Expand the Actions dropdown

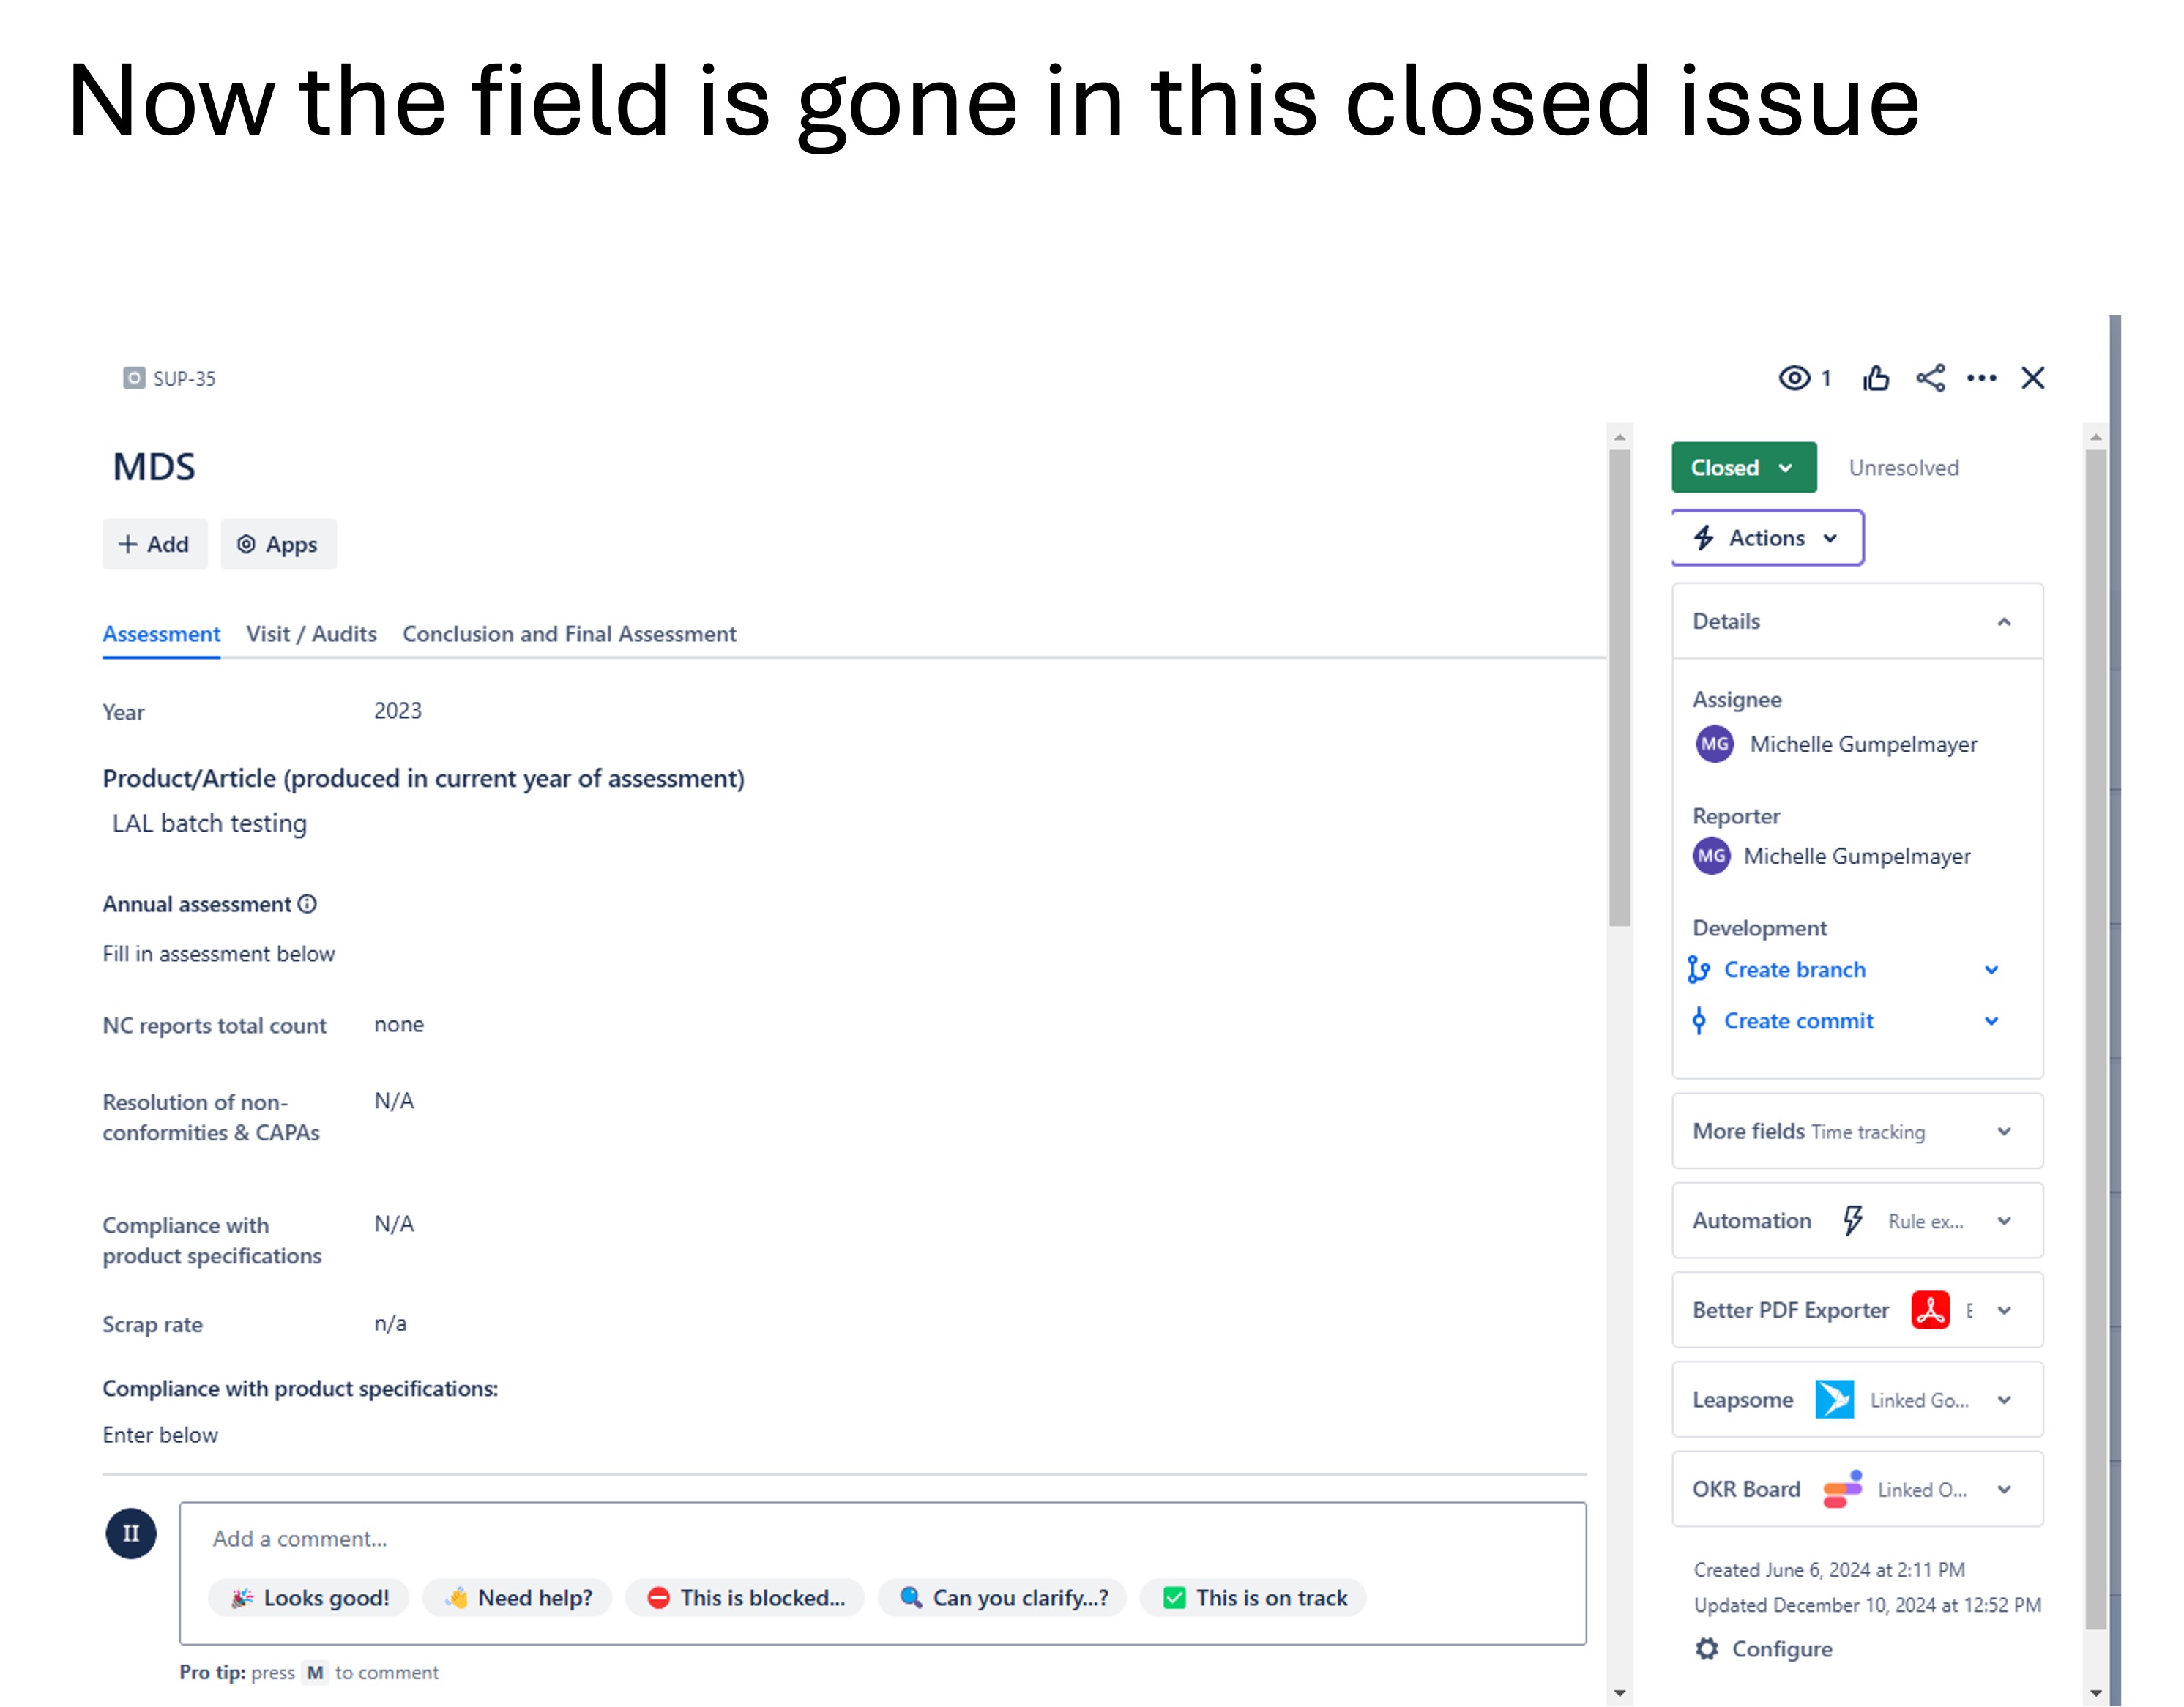tap(1767, 538)
